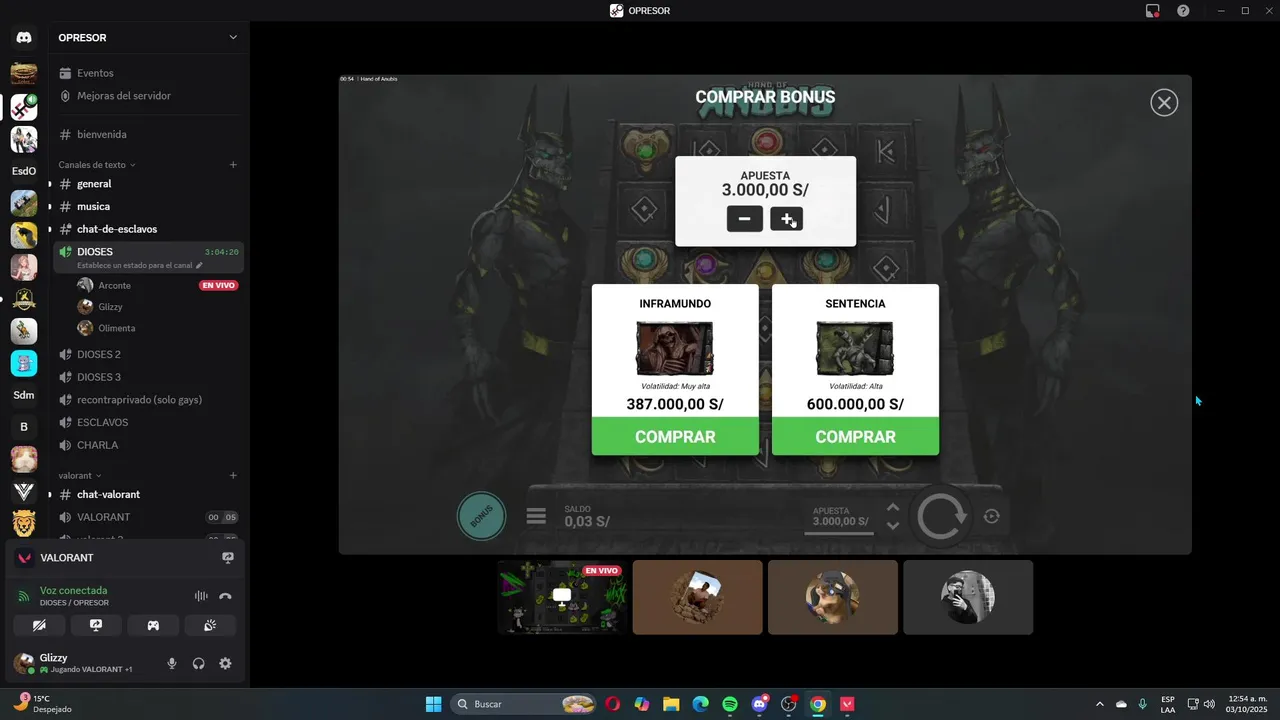
Task: Lower the bet with the down chevron
Action: click(893, 525)
